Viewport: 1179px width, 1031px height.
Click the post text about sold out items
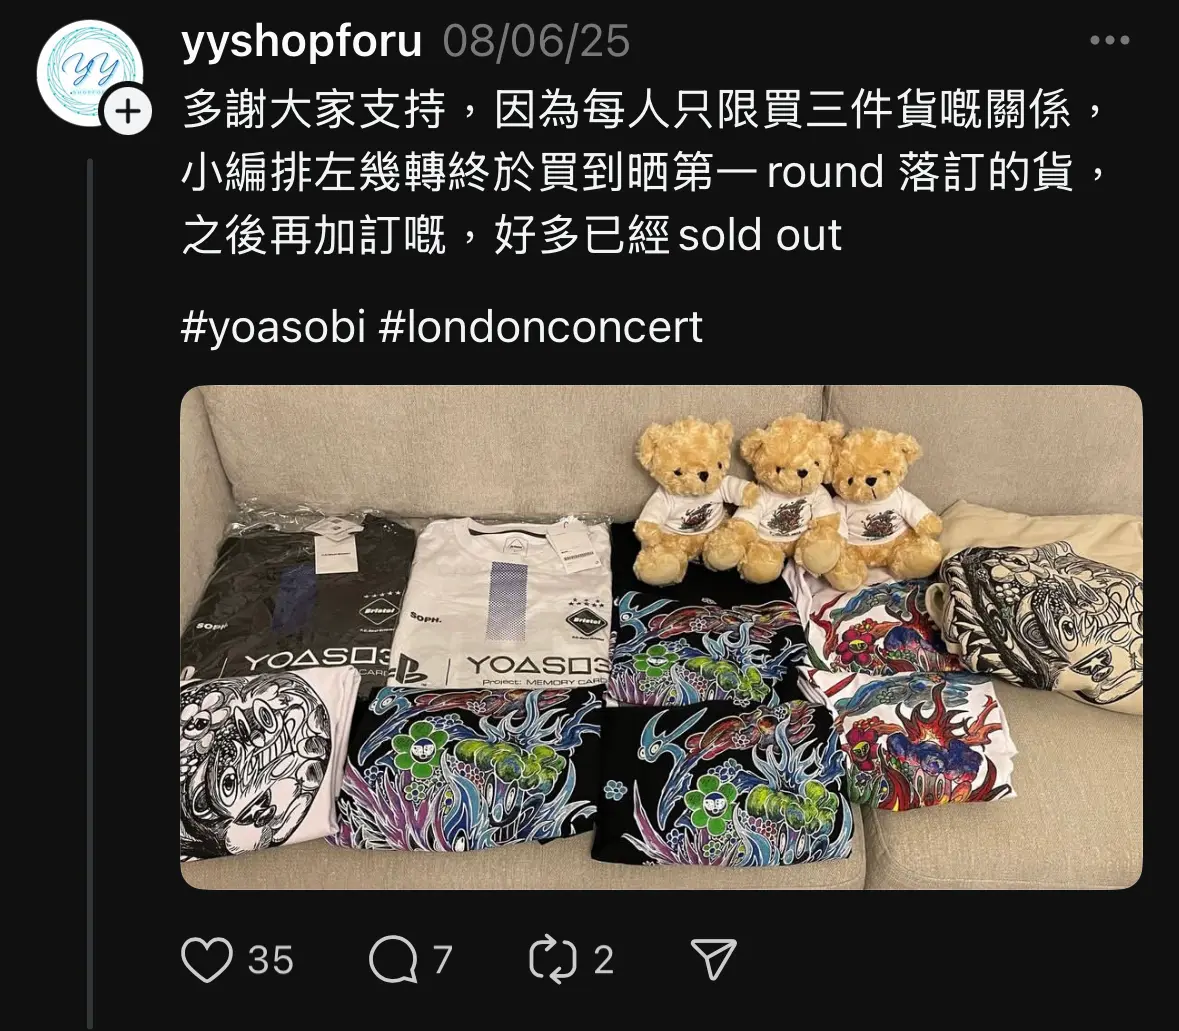pos(643,172)
